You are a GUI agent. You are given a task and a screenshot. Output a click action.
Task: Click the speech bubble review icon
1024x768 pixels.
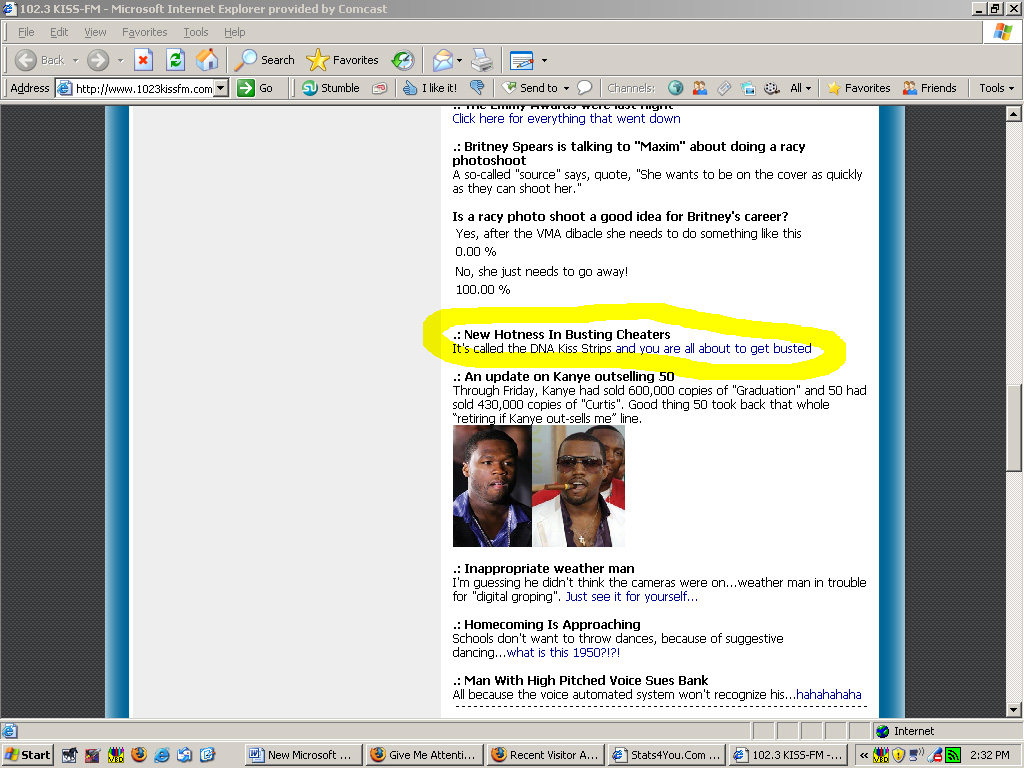585,88
